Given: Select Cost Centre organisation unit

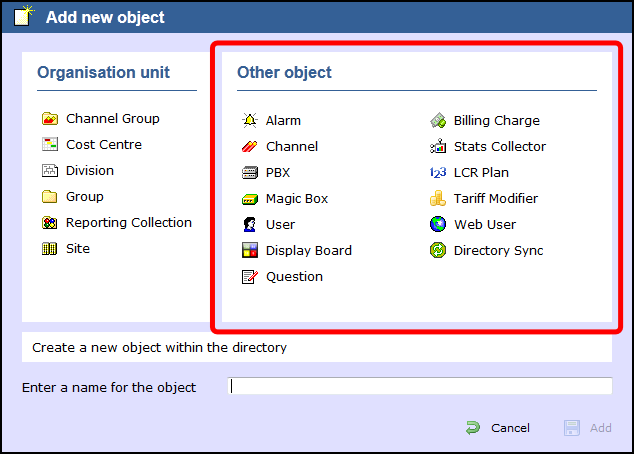Looking at the screenshot, I should [x=103, y=145].
